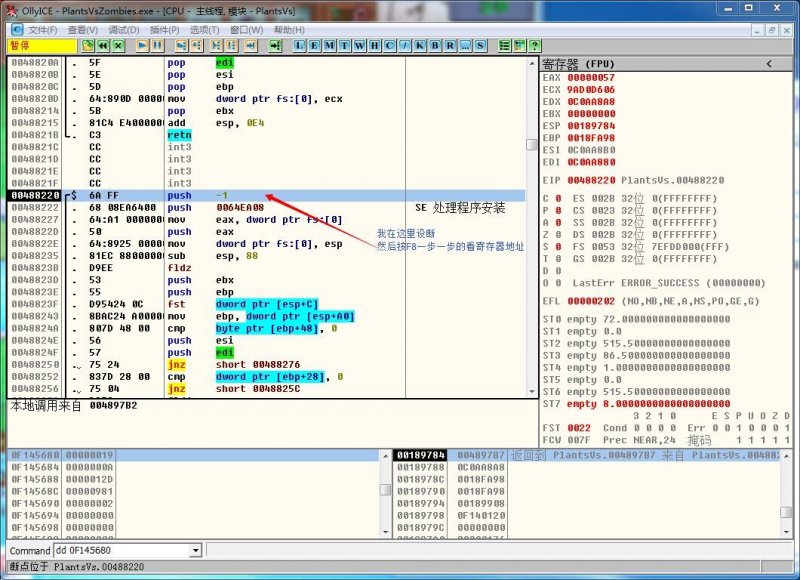
Task: Open Memory map with M button
Action: click(x=330, y=46)
